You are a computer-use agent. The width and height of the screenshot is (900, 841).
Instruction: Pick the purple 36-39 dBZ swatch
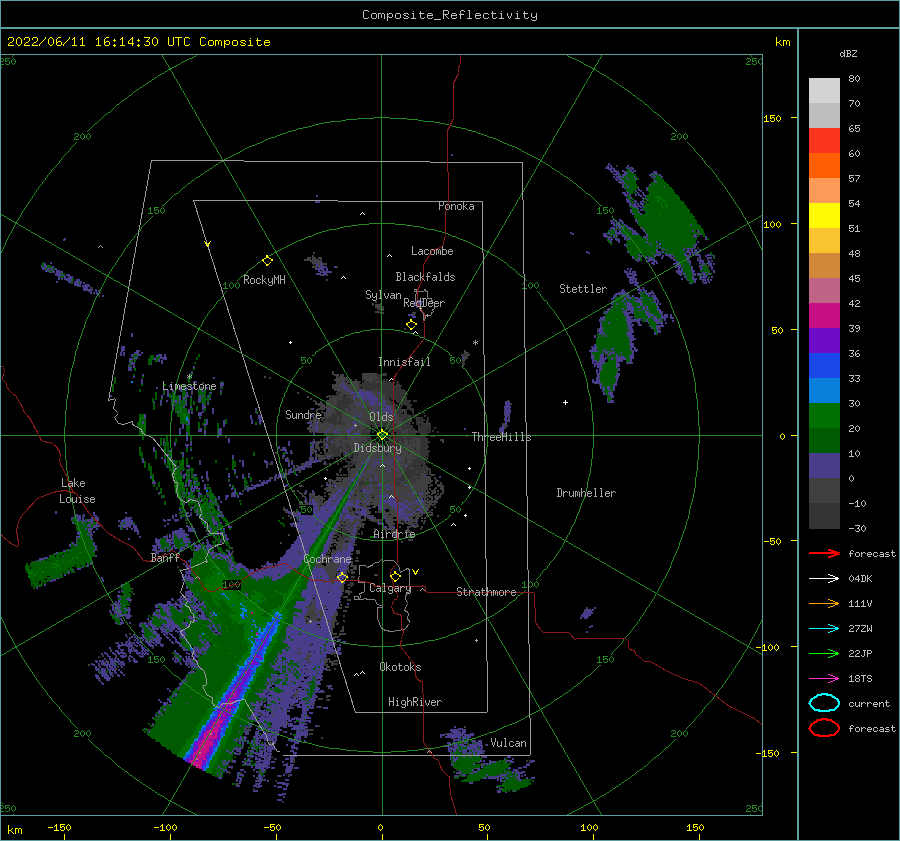pos(824,341)
